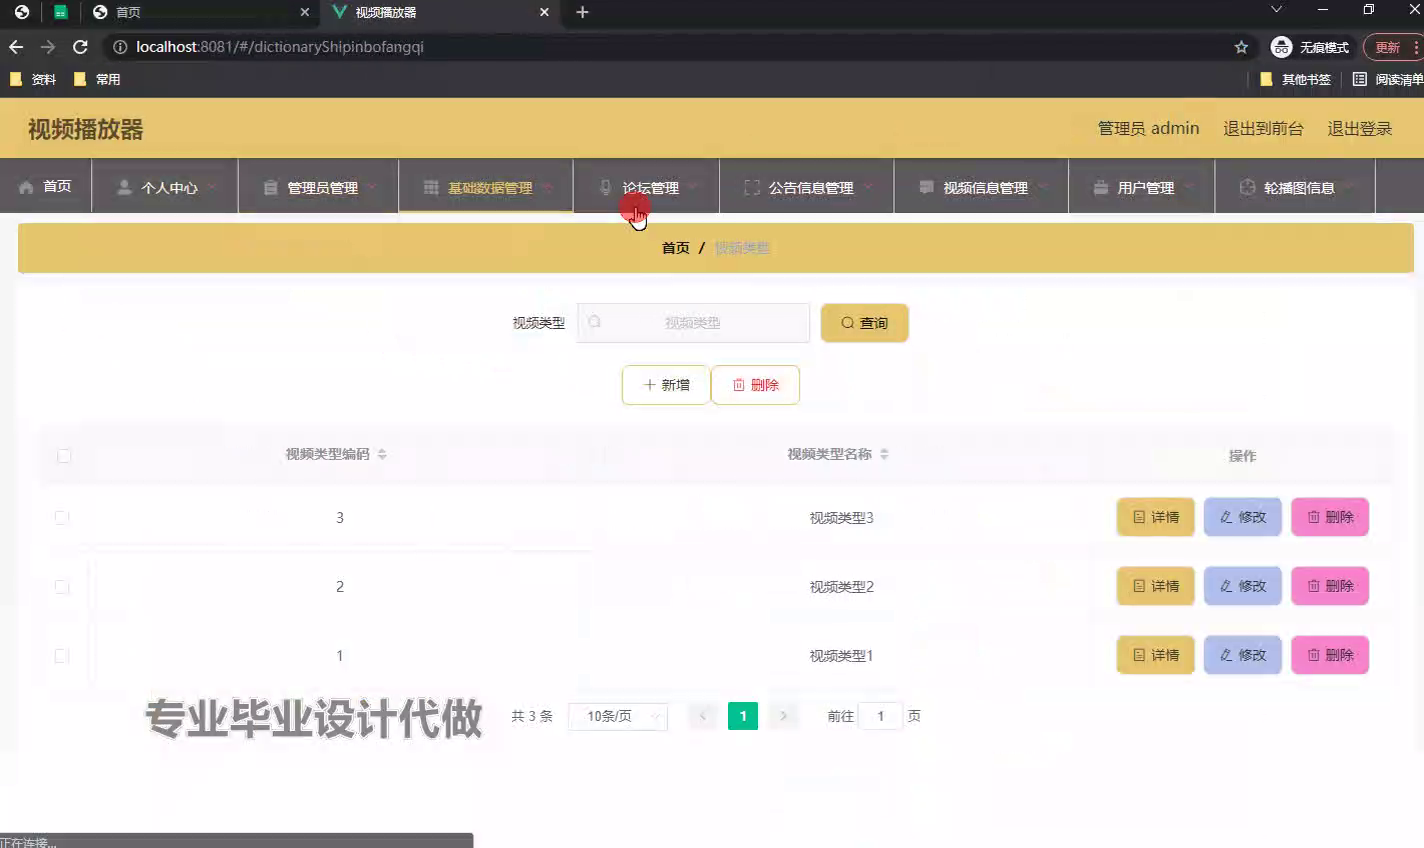Click 删除 for 视频类型1 row
Viewport: 1424px width, 848px height.
(x=1329, y=655)
